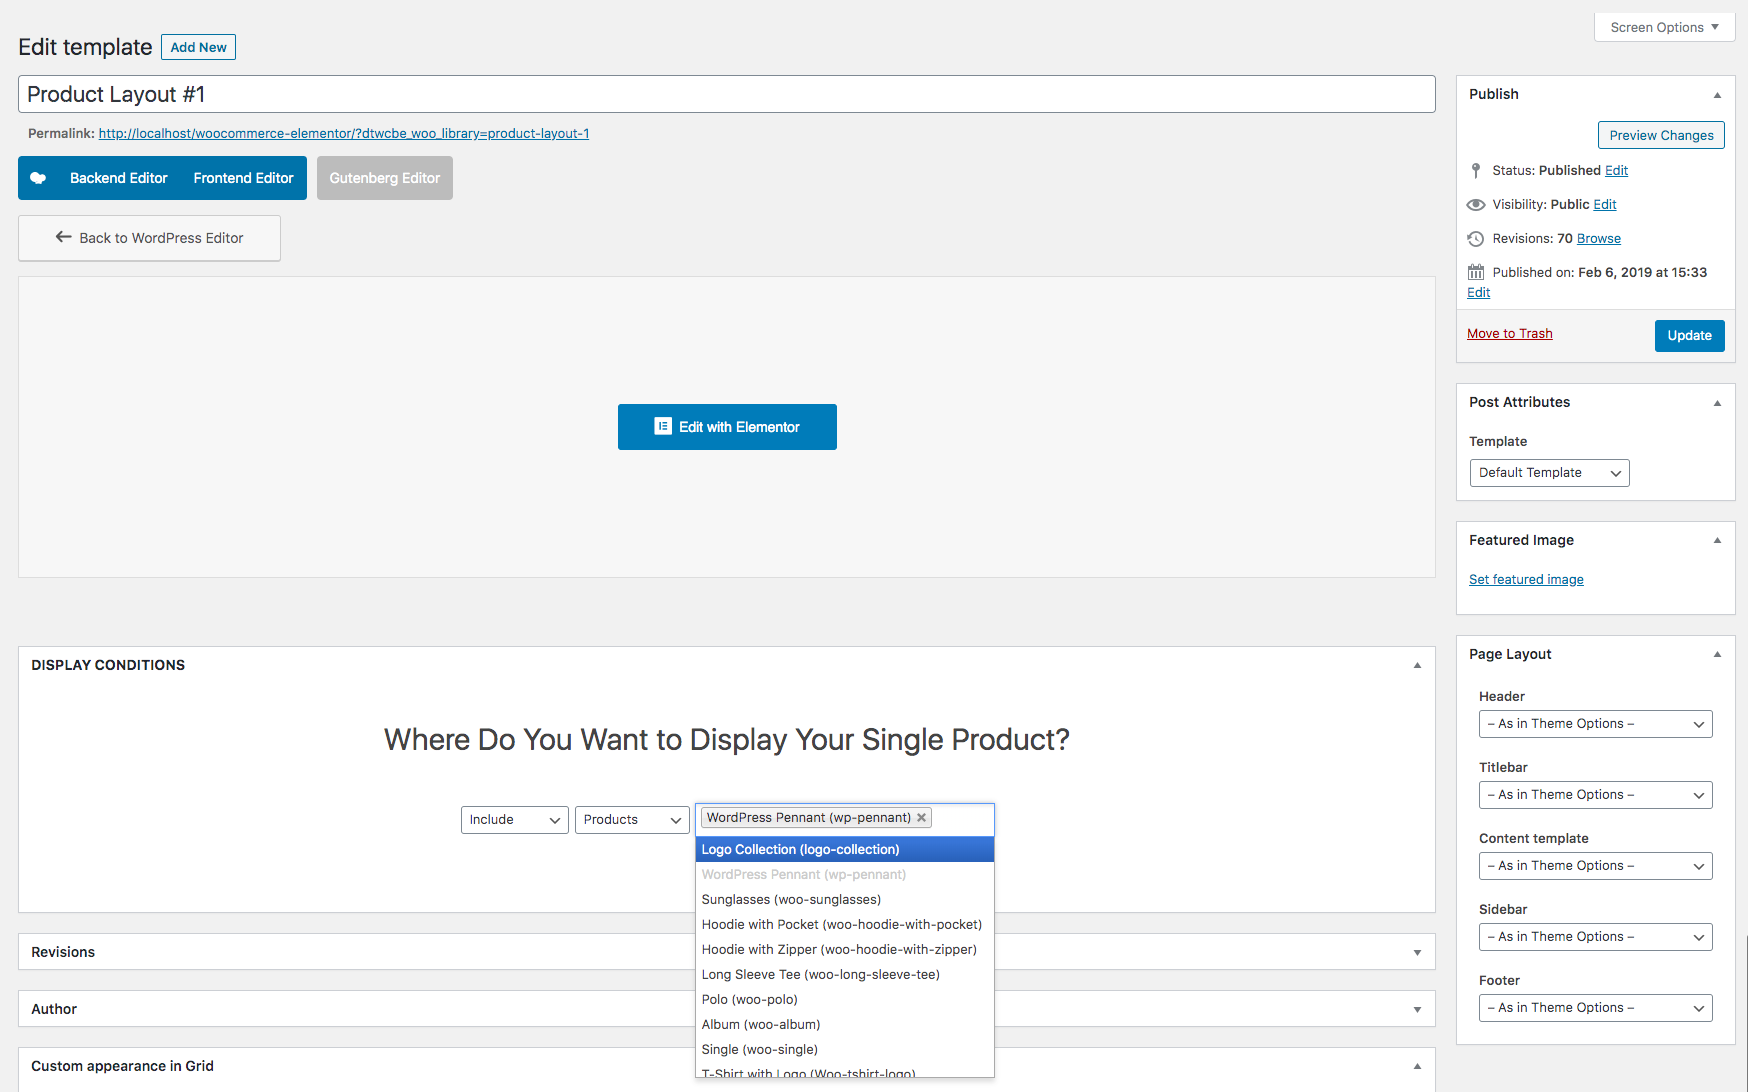Image resolution: width=1748 pixels, height=1092 pixels.
Task: Click the product search input beside the Pennant tag
Action: (x=962, y=818)
